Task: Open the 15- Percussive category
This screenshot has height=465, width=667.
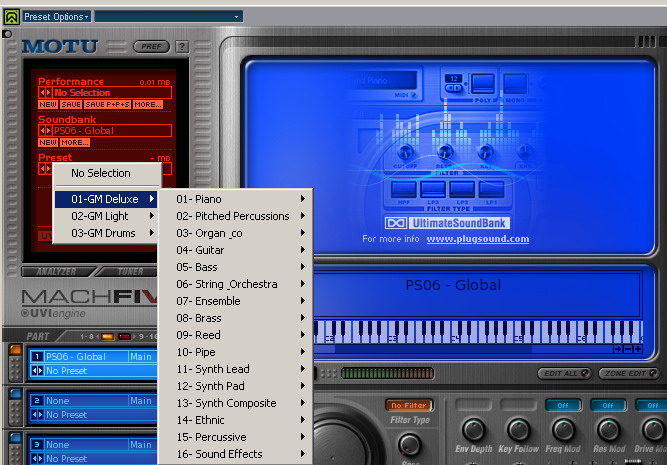Action: (x=235, y=437)
